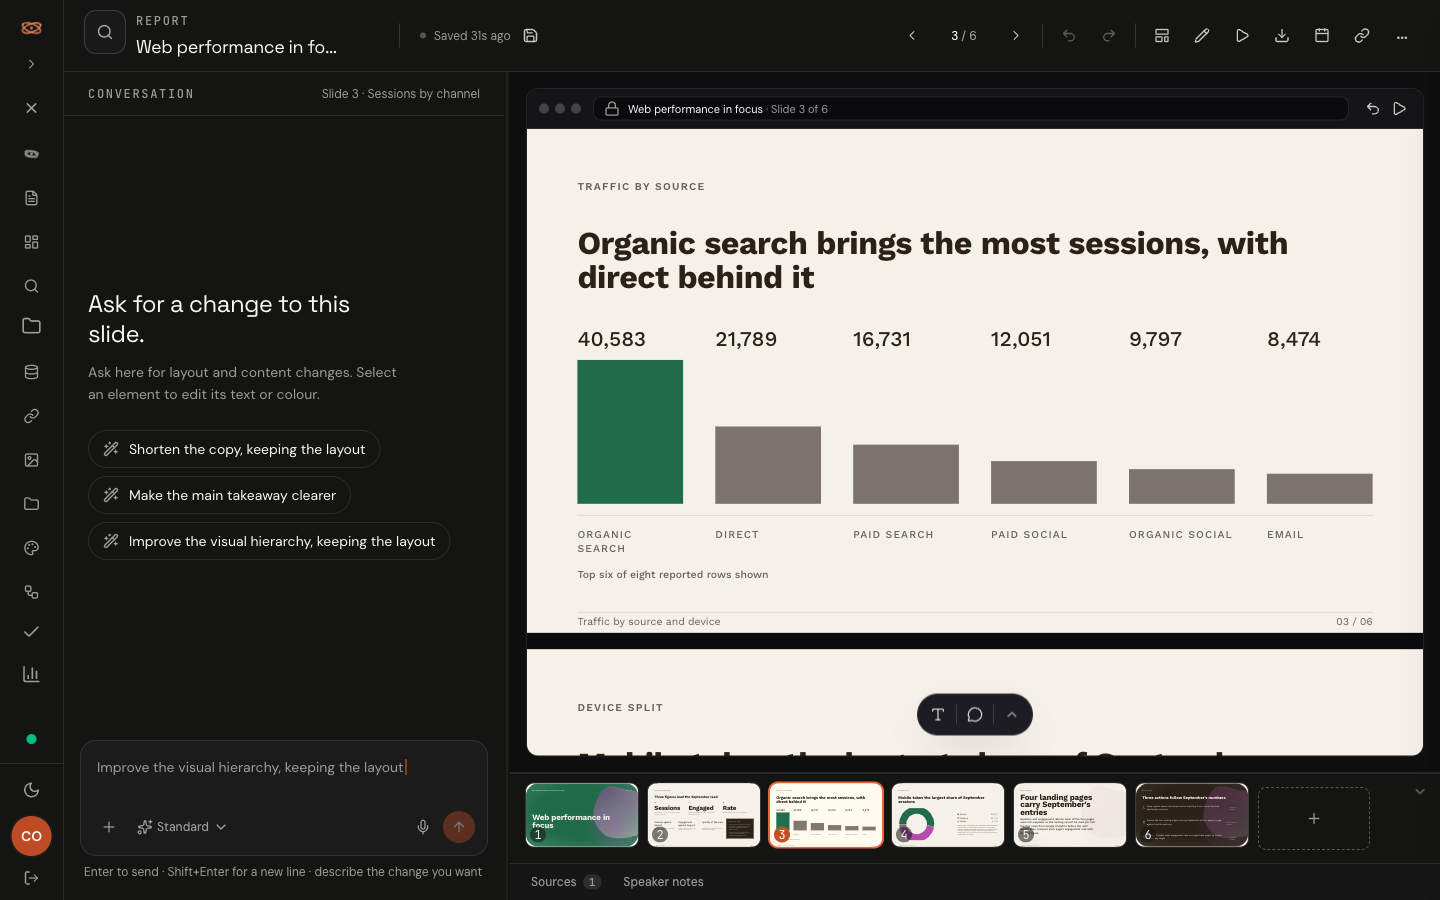Click the message input field
Image resolution: width=1440 pixels, height=900 pixels.
(284, 768)
